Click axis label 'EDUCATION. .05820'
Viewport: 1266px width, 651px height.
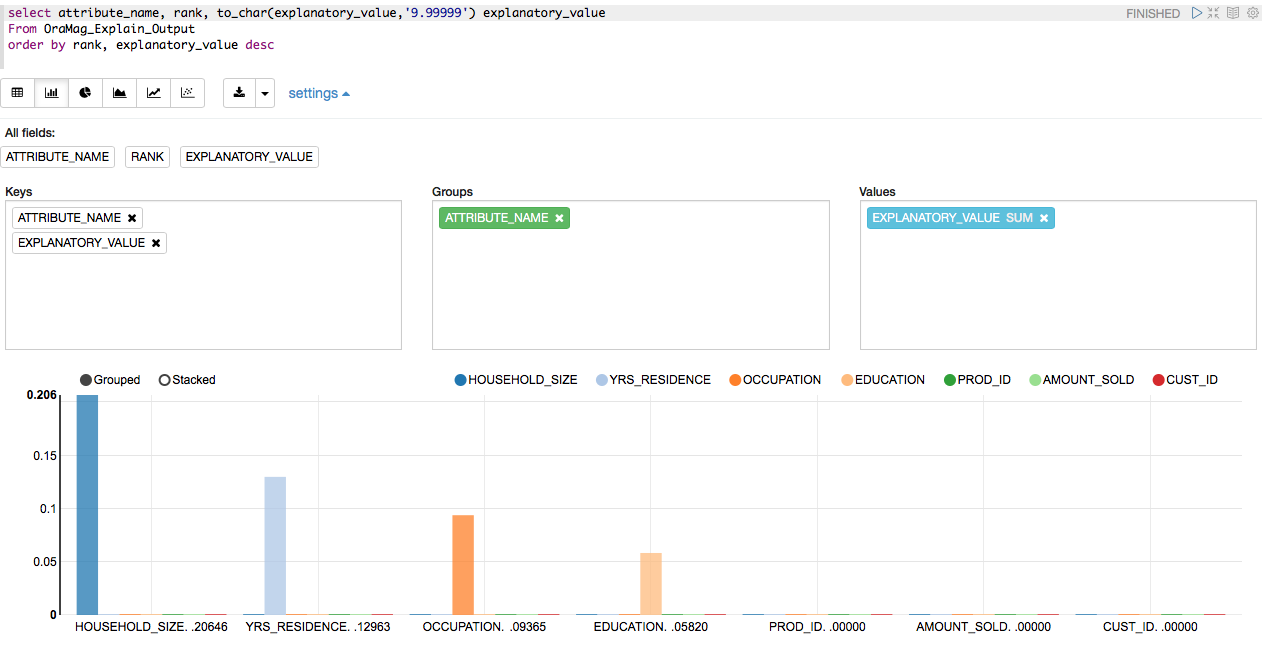pos(650,627)
